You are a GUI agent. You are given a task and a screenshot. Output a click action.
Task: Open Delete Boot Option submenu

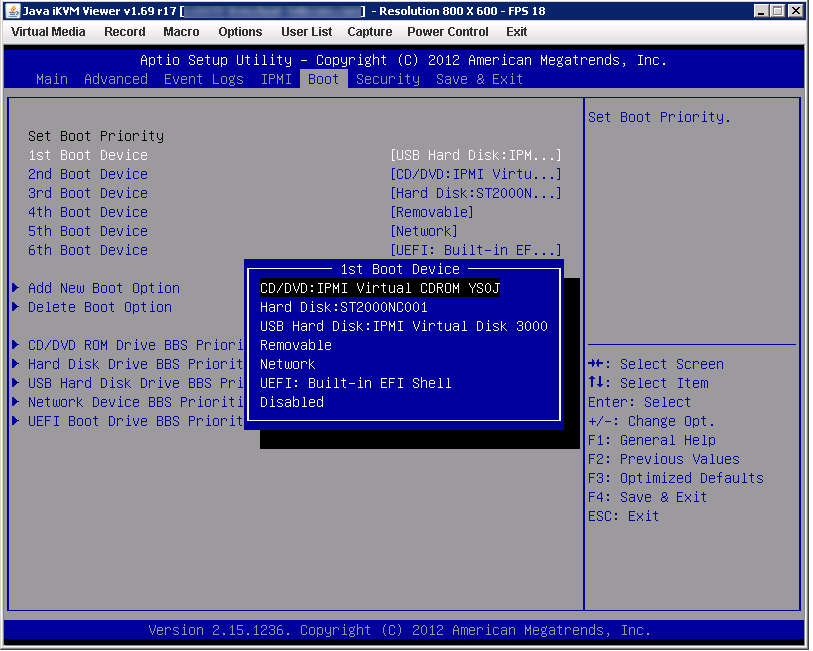tap(100, 307)
